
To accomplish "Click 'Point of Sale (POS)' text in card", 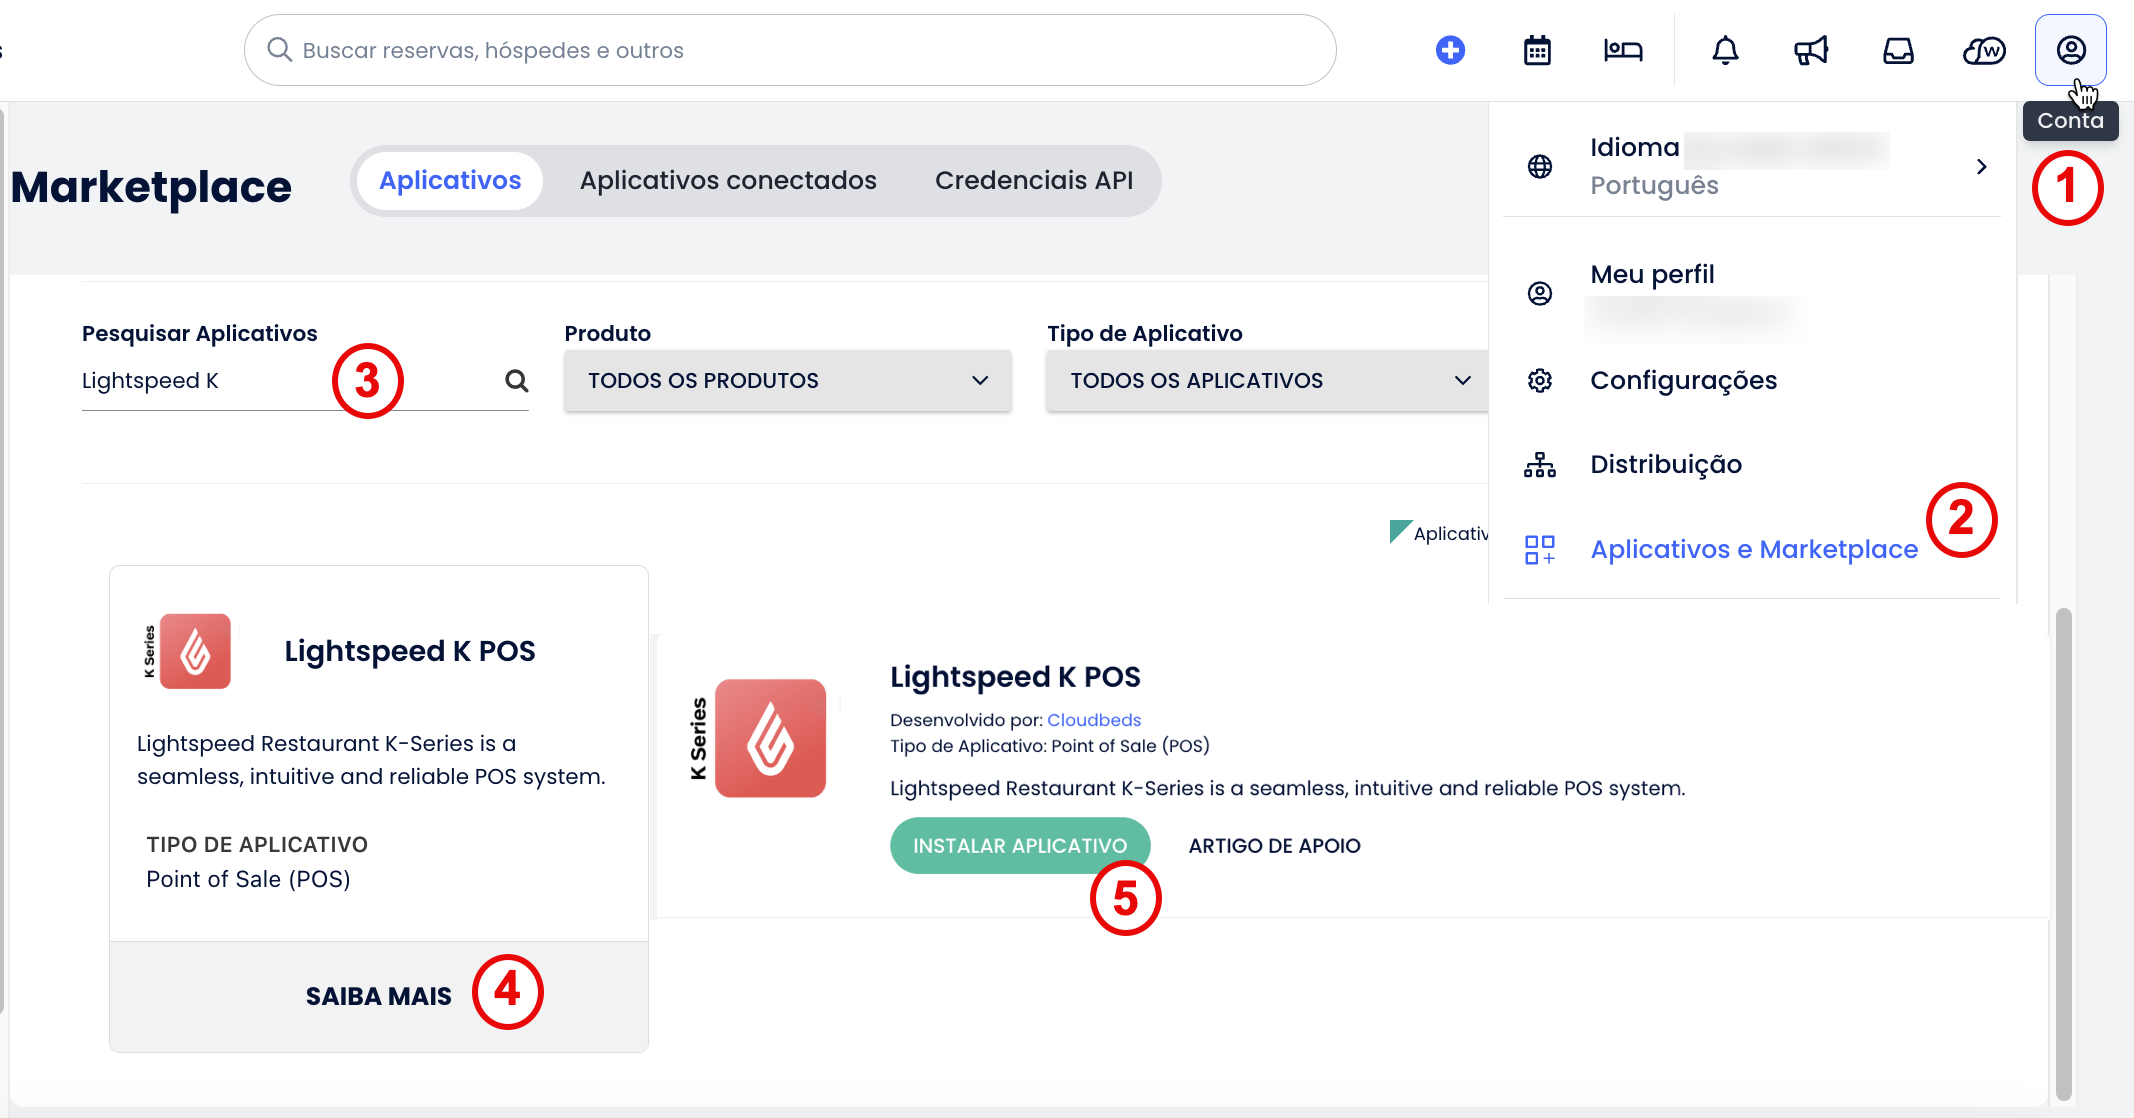I will point(248,879).
